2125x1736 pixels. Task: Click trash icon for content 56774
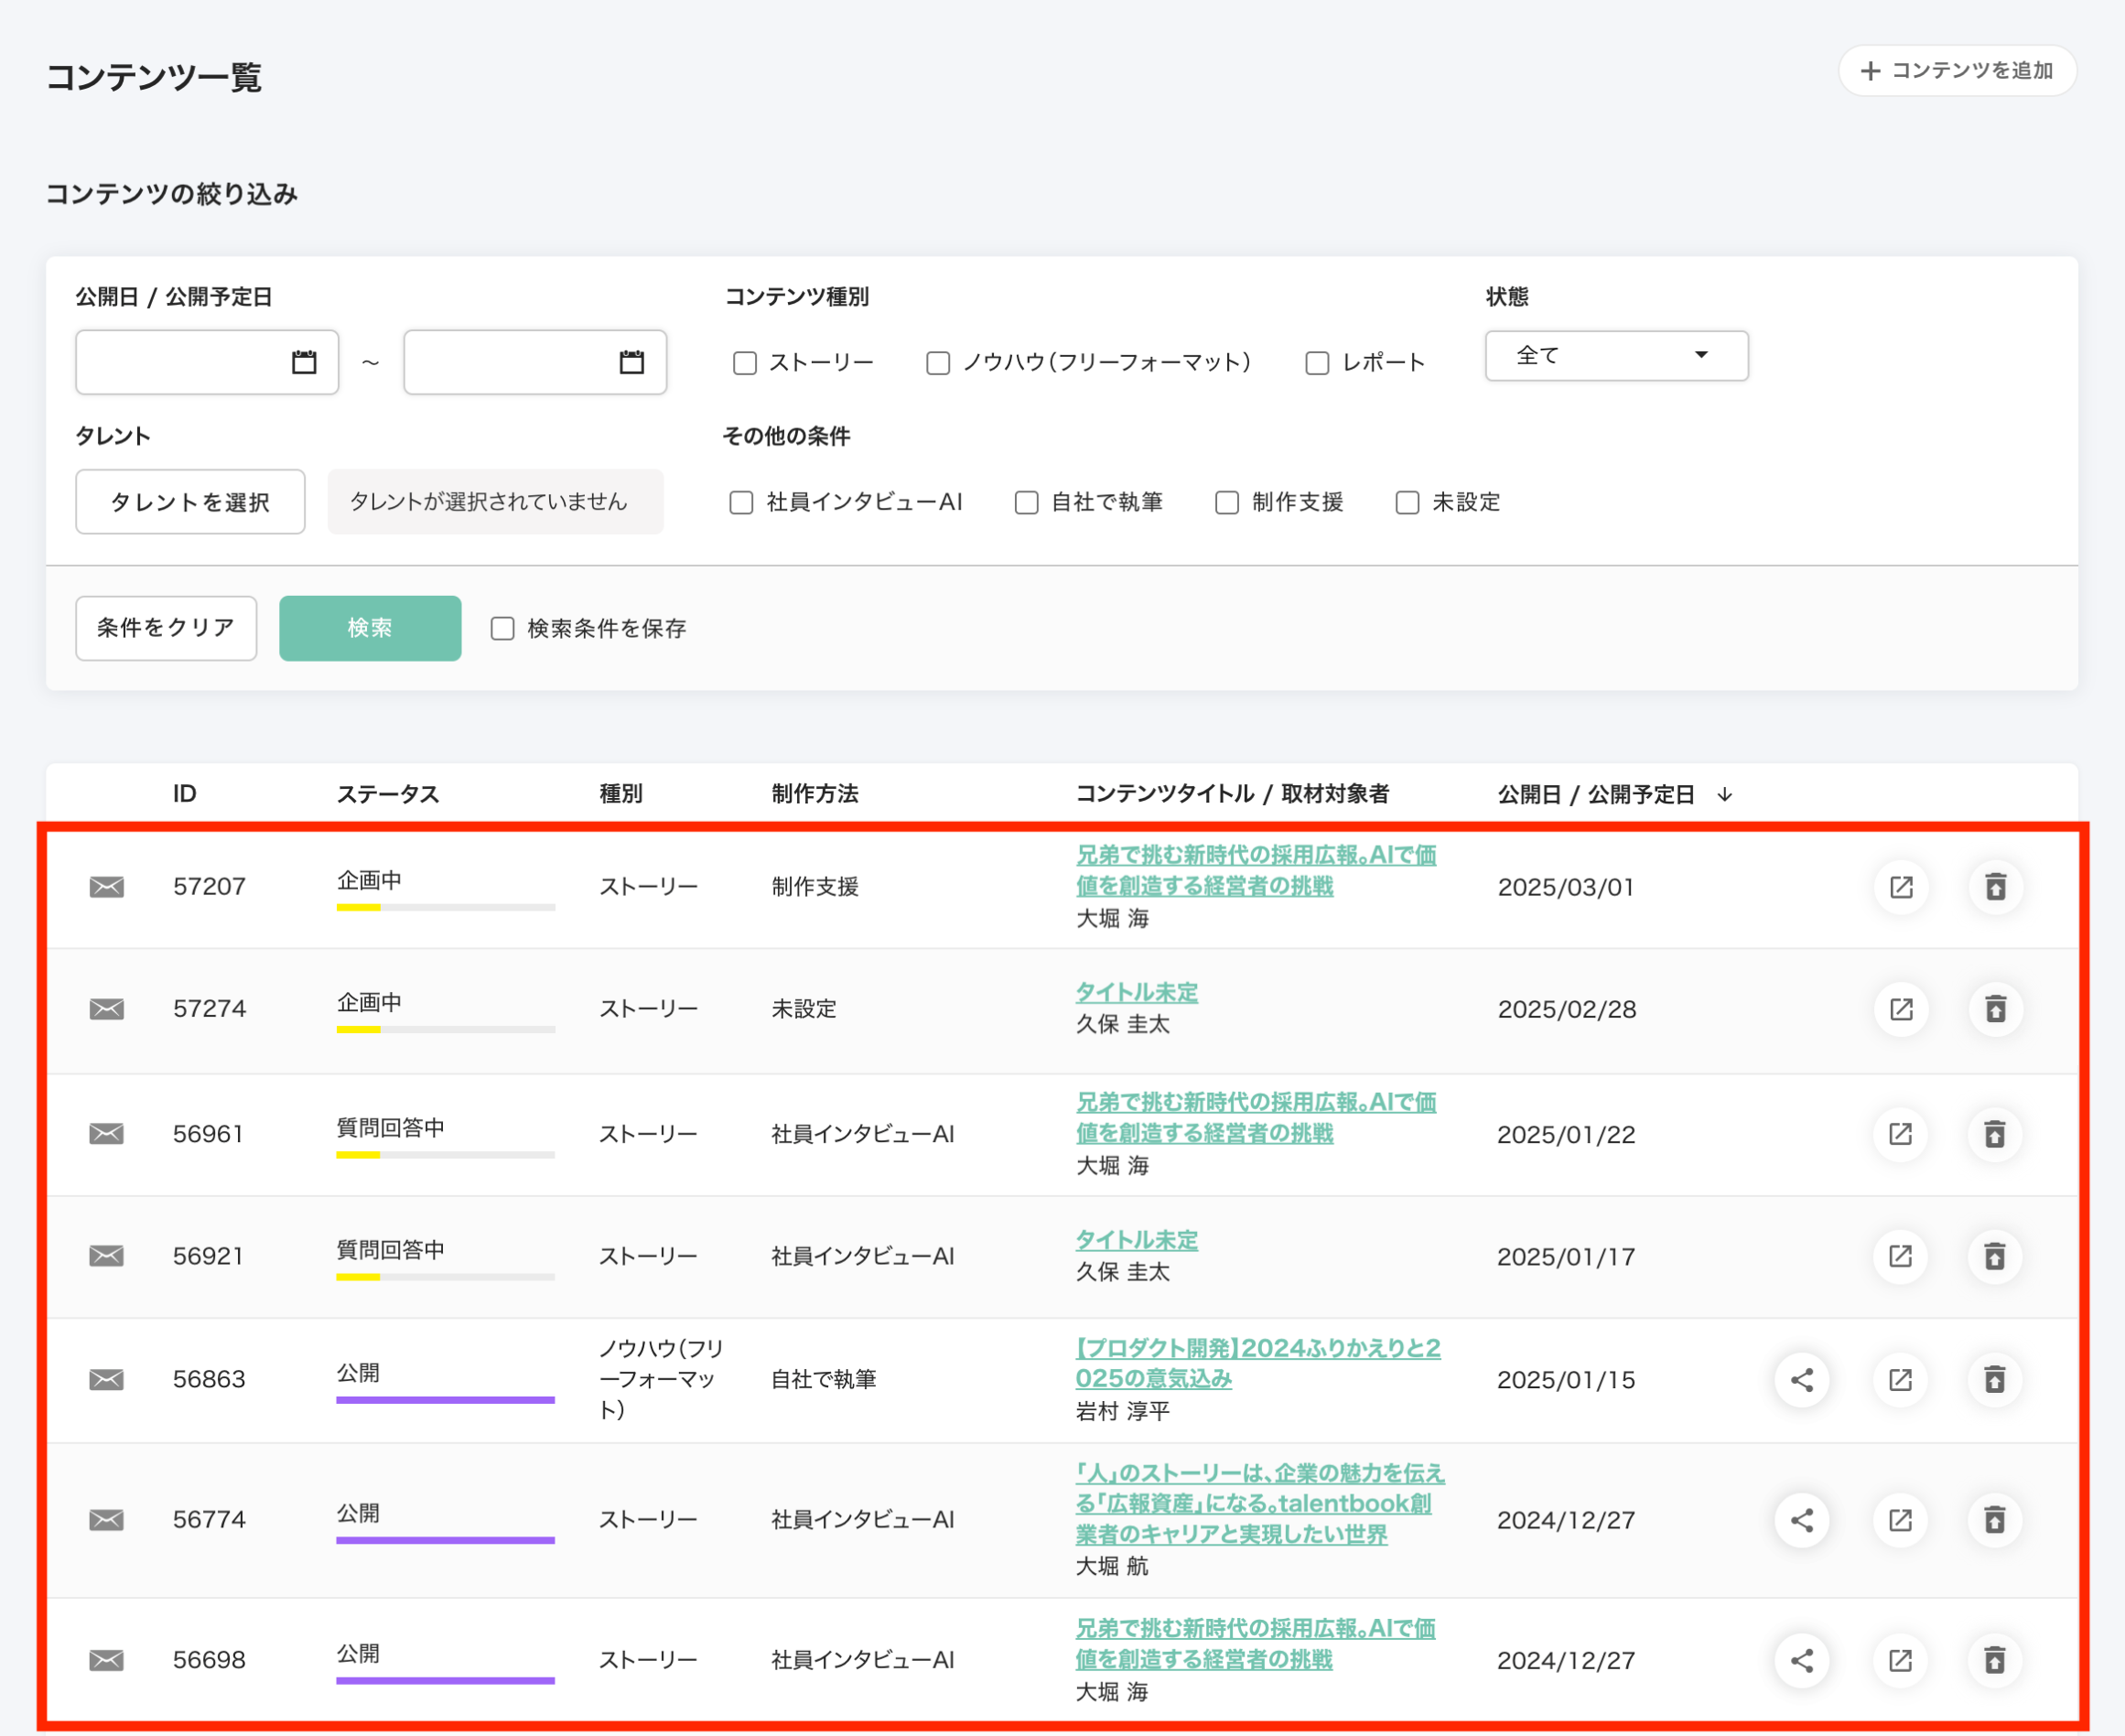[1995, 1520]
